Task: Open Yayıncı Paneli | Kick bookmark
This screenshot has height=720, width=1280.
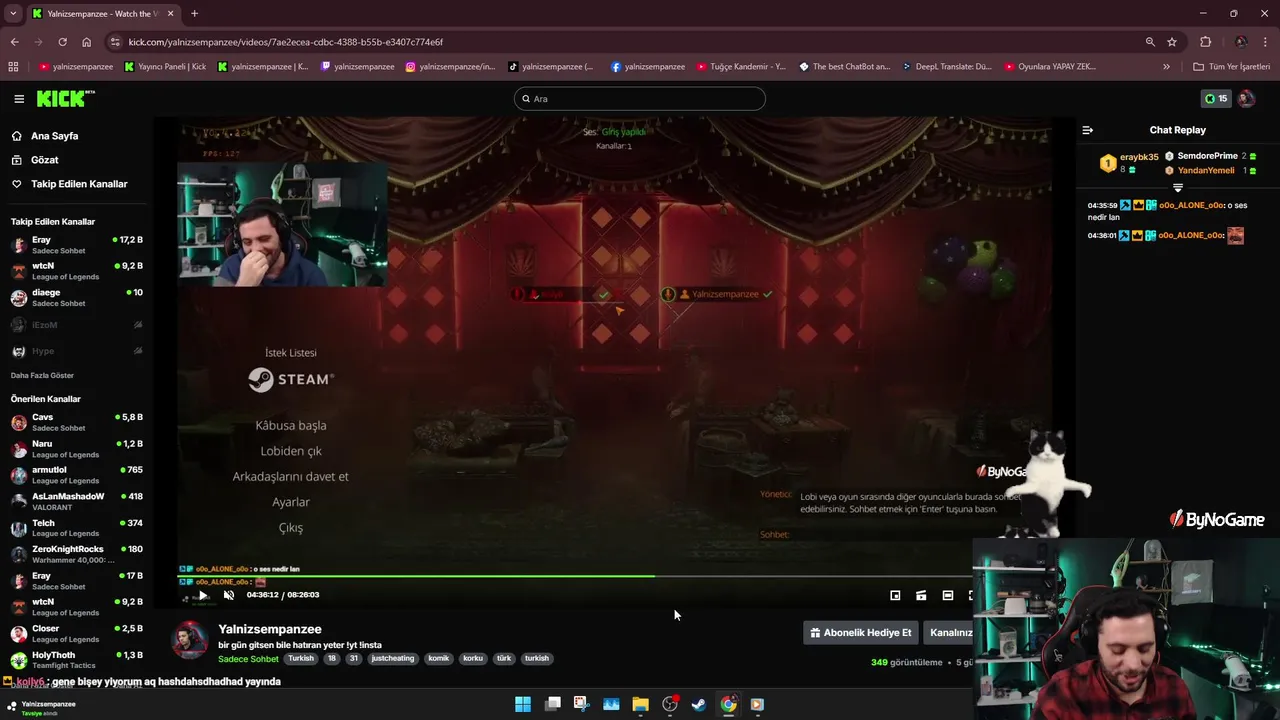Action: 165,67
